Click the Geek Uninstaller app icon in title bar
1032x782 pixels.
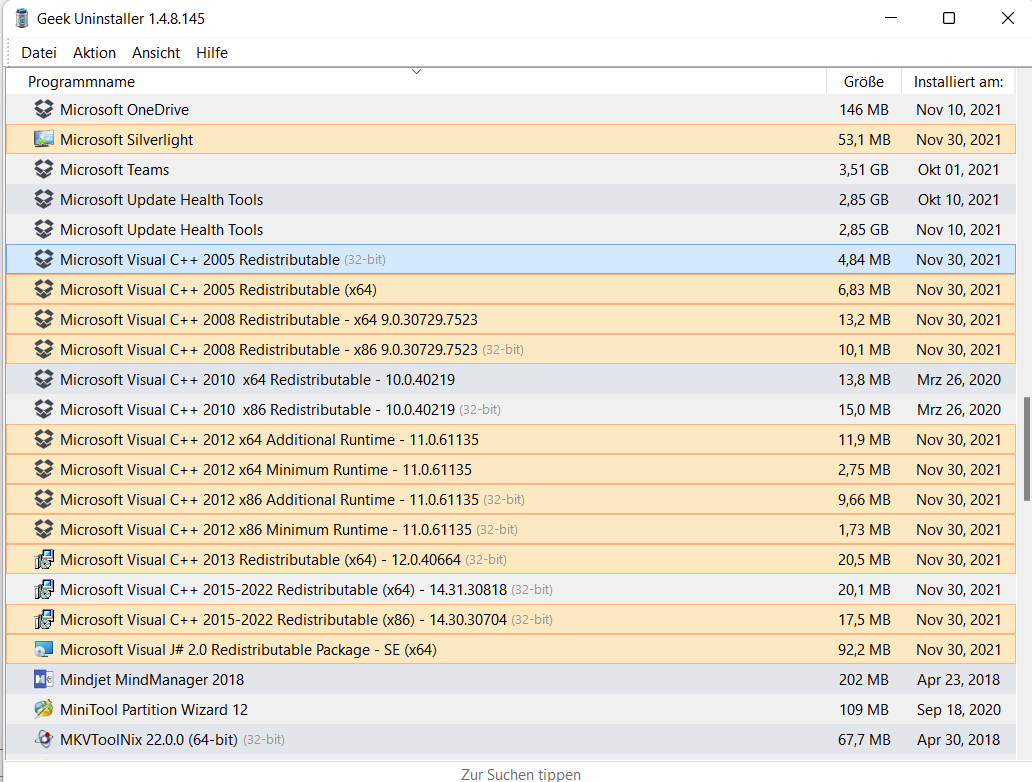pos(22,18)
